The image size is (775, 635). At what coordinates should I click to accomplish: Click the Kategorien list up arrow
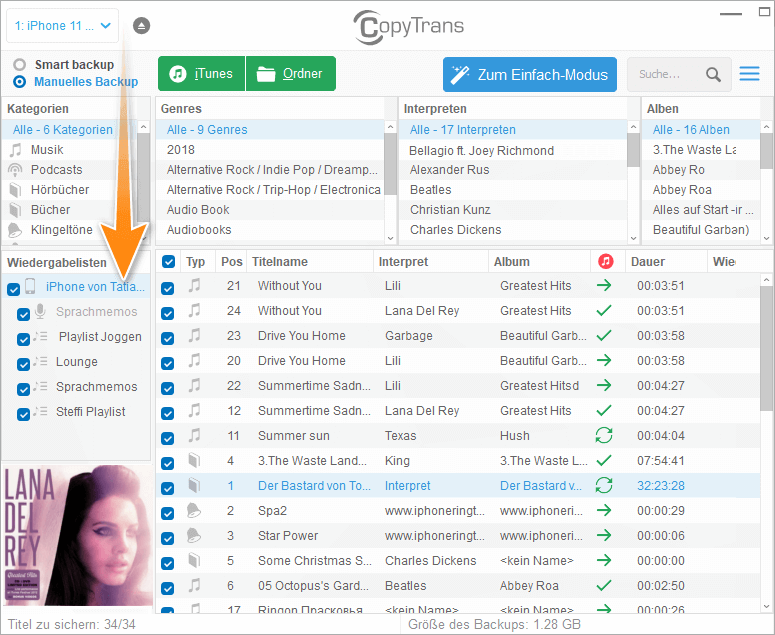pyautogui.click(x=143, y=127)
